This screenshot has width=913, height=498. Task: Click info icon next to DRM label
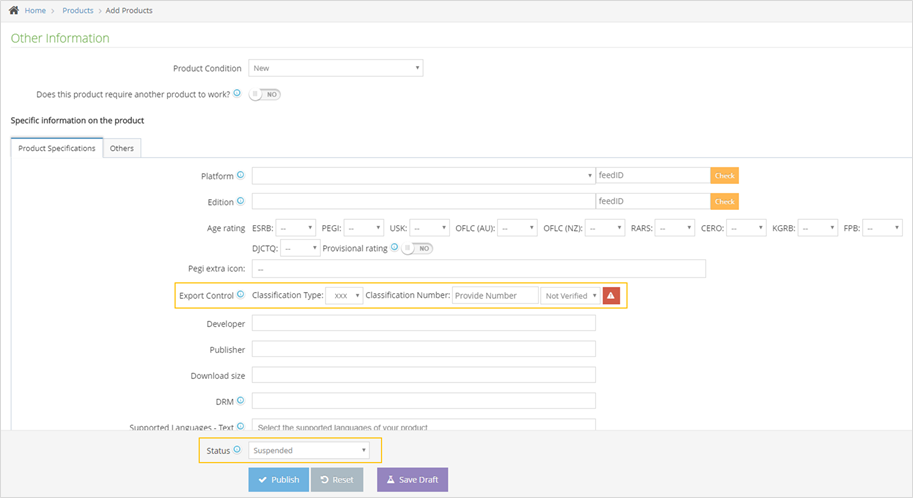(240, 400)
